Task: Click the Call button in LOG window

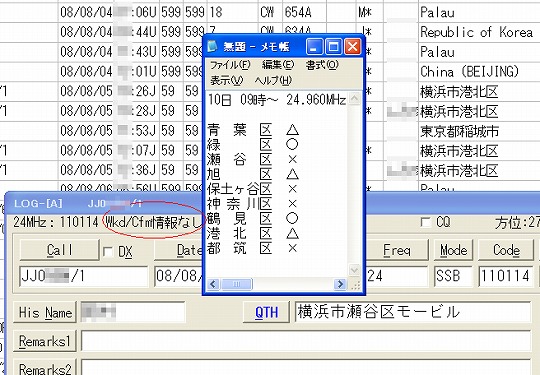Action: tap(60, 250)
